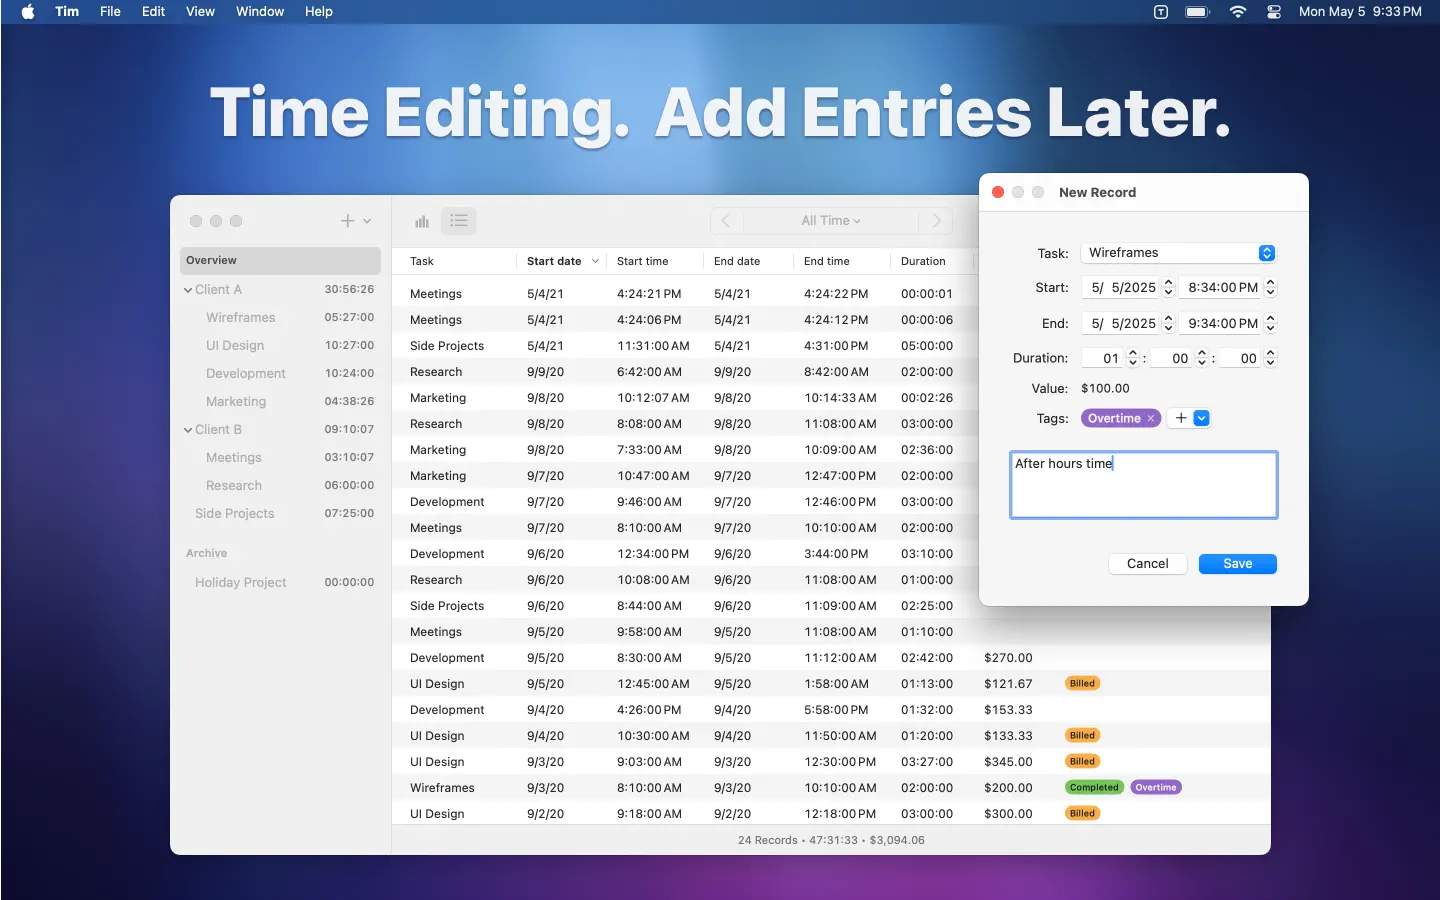Open the Help menu

coord(319,12)
